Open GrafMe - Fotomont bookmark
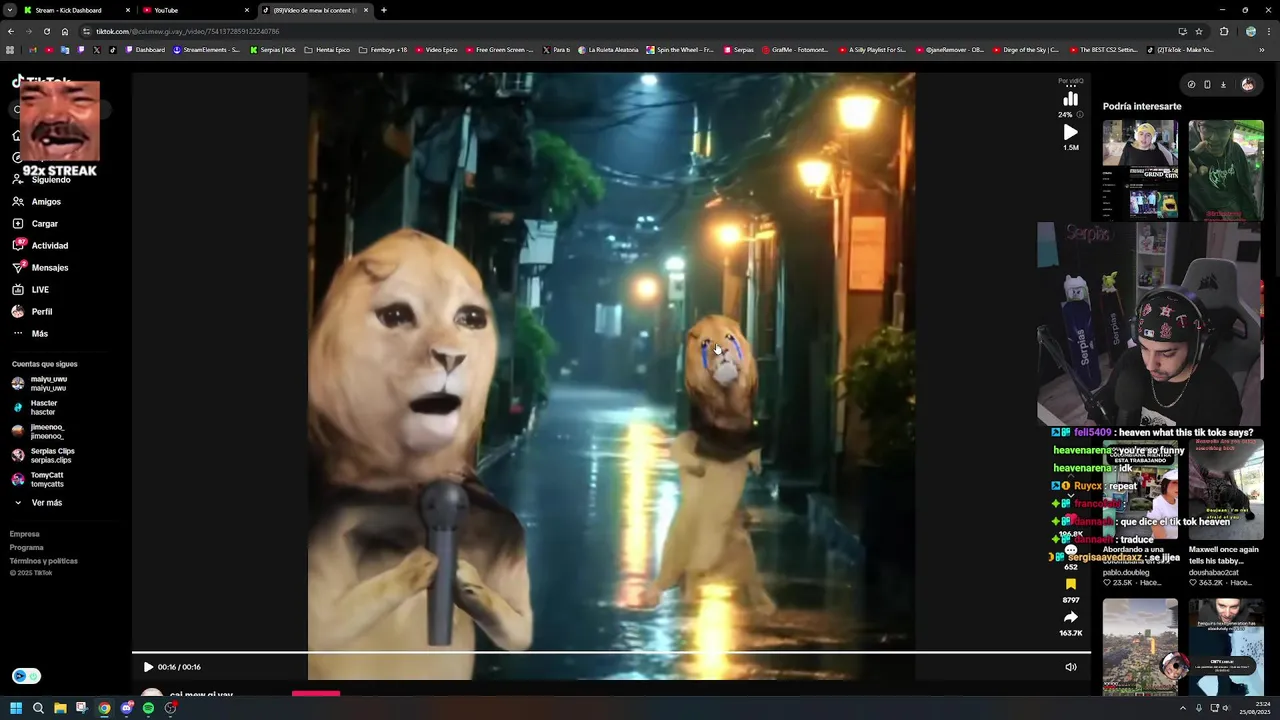 click(795, 50)
